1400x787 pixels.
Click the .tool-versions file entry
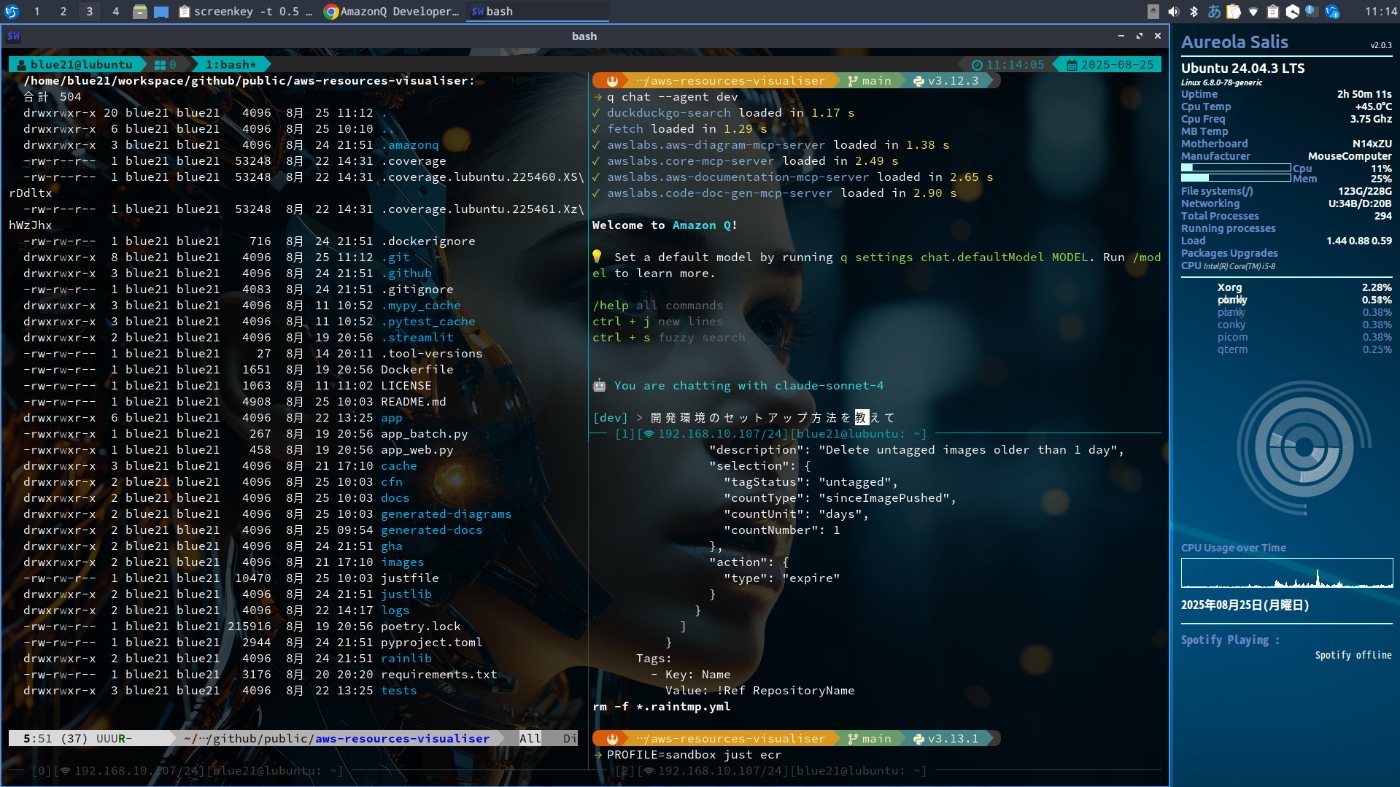coord(432,353)
